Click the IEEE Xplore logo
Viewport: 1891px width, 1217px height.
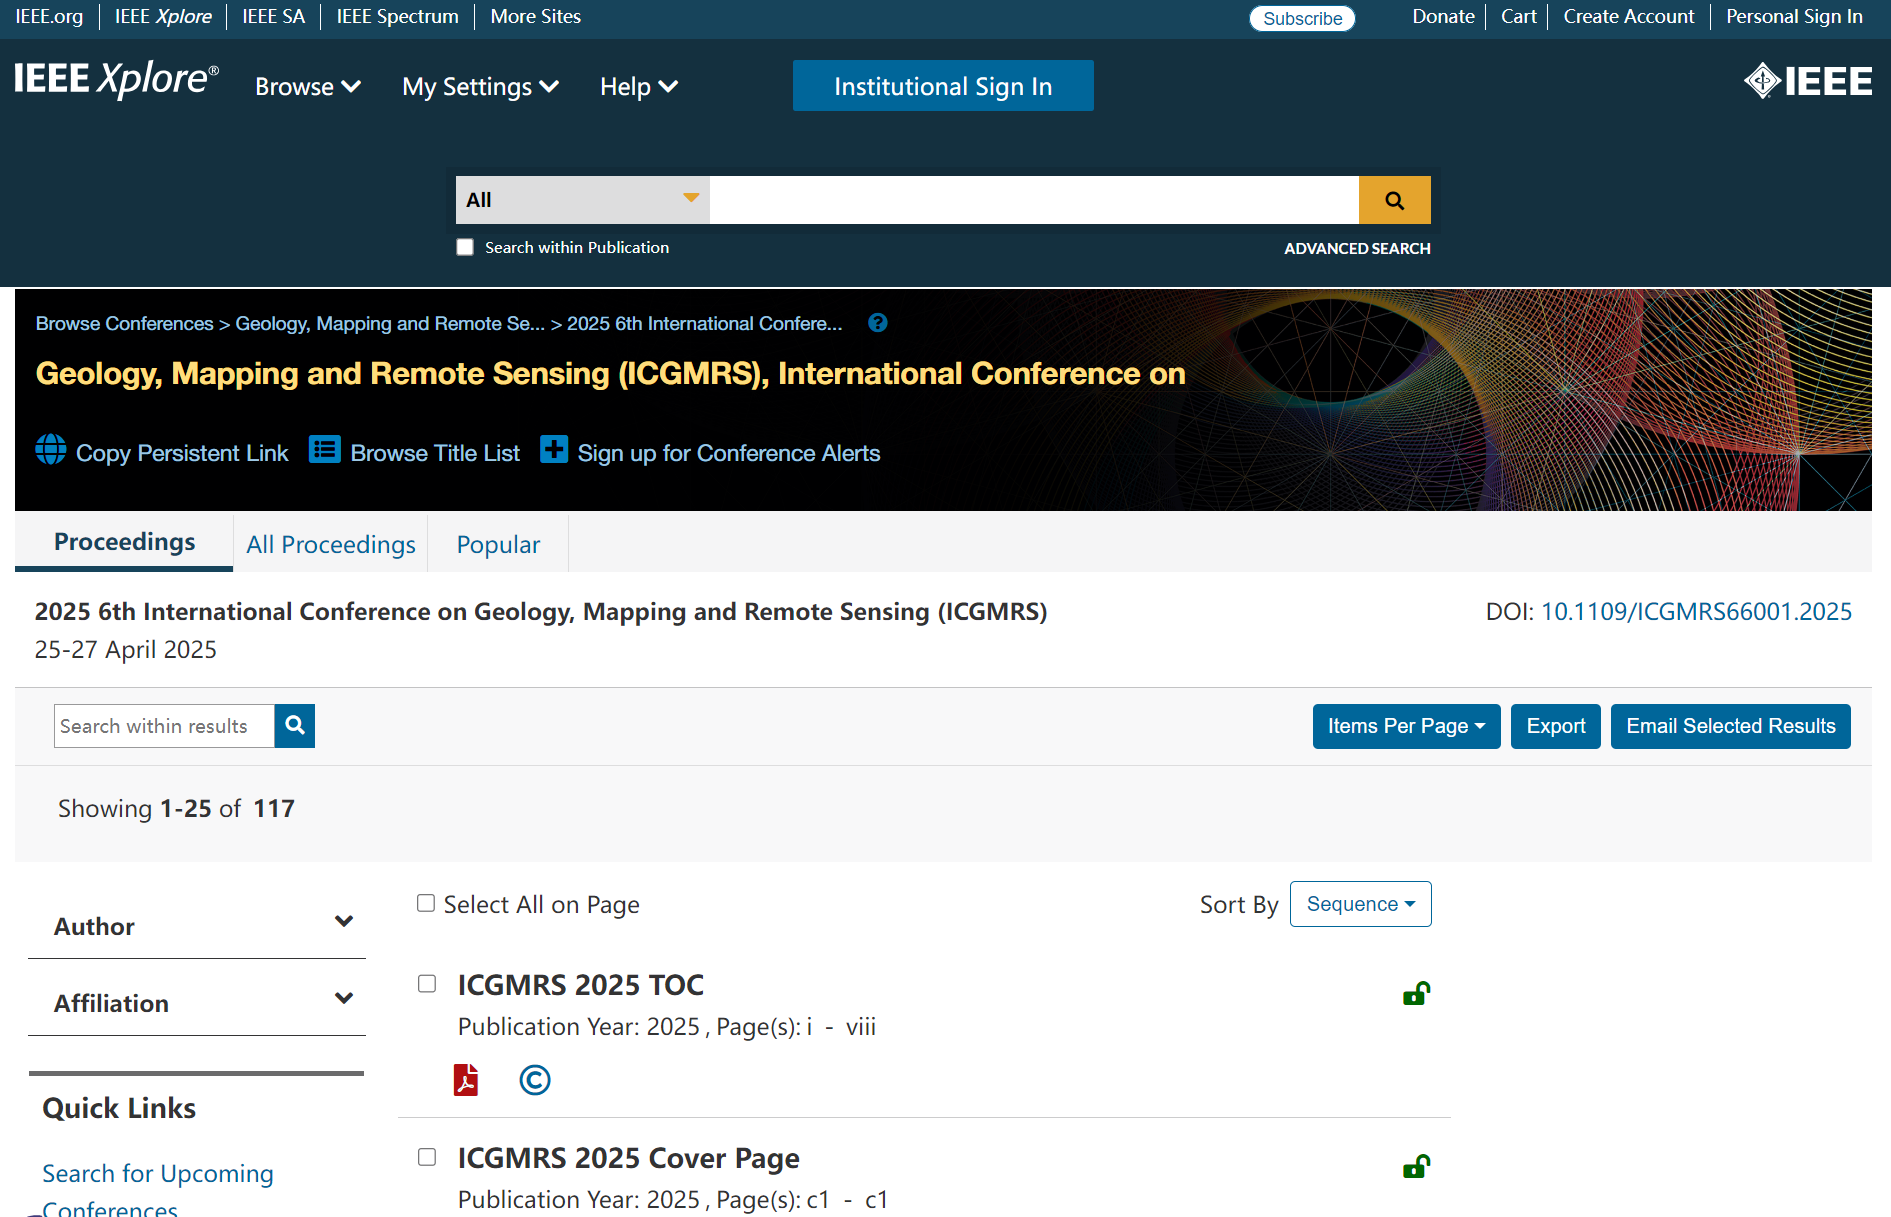116,80
